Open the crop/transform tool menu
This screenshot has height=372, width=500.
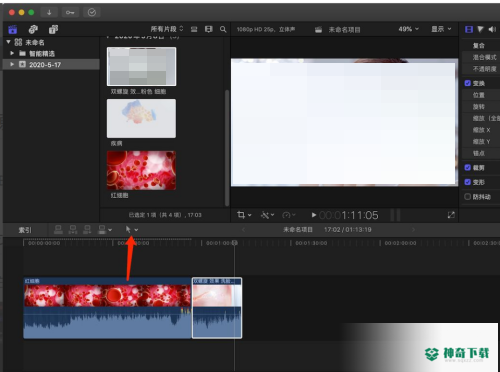pos(244,215)
